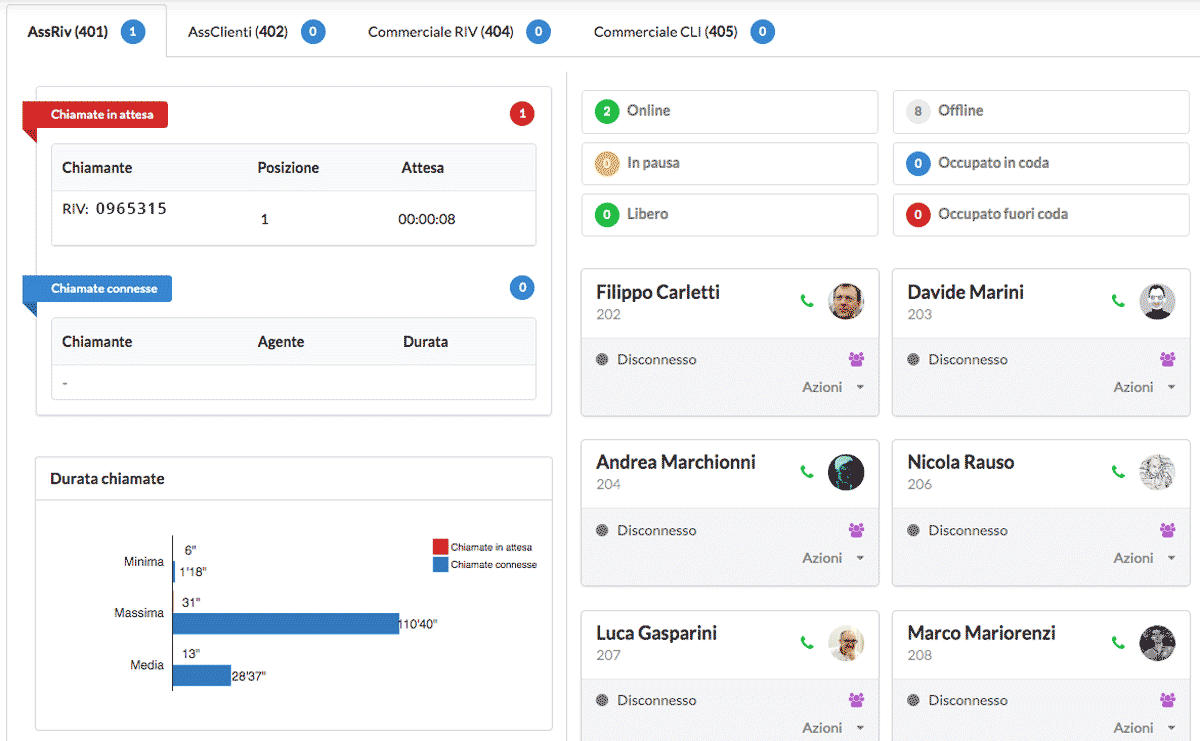Filter agents by Online status
Image resolution: width=1200 pixels, height=741 pixels.
pos(730,111)
